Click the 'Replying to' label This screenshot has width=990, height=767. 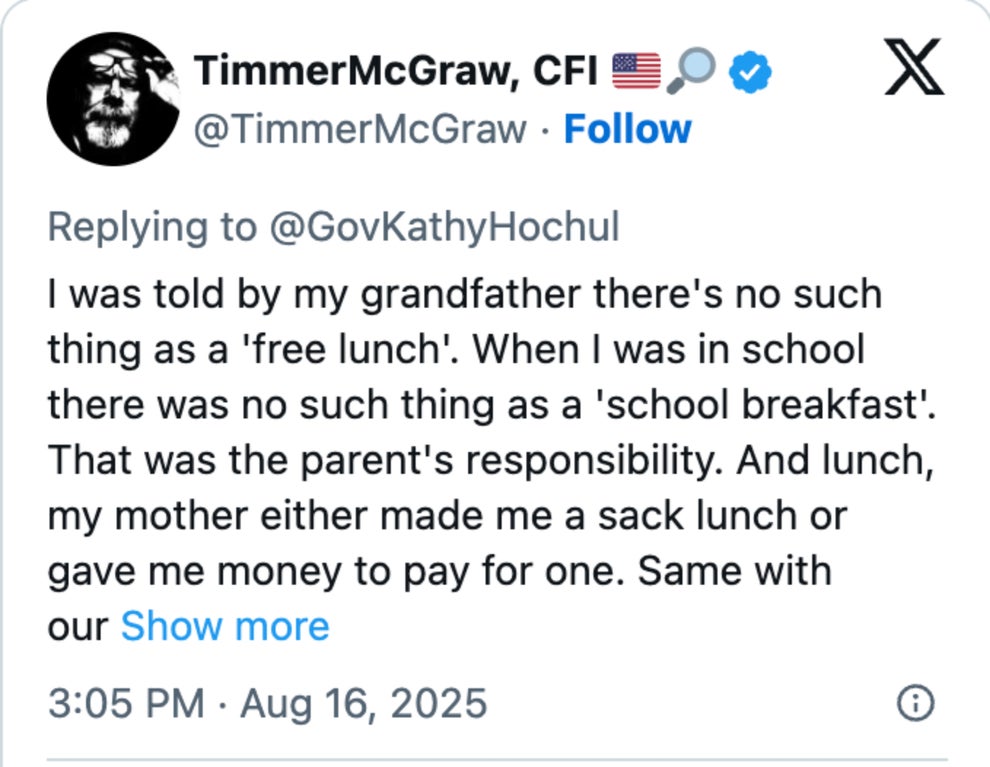152,227
